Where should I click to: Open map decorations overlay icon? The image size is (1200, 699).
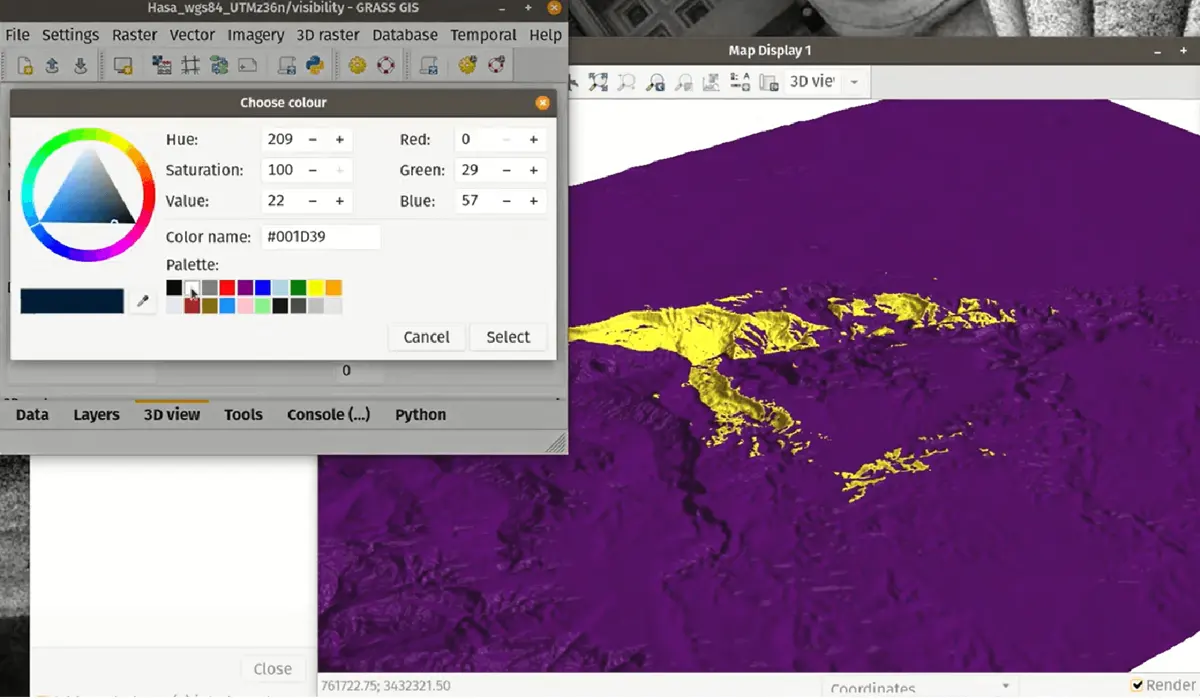[x=742, y=82]
